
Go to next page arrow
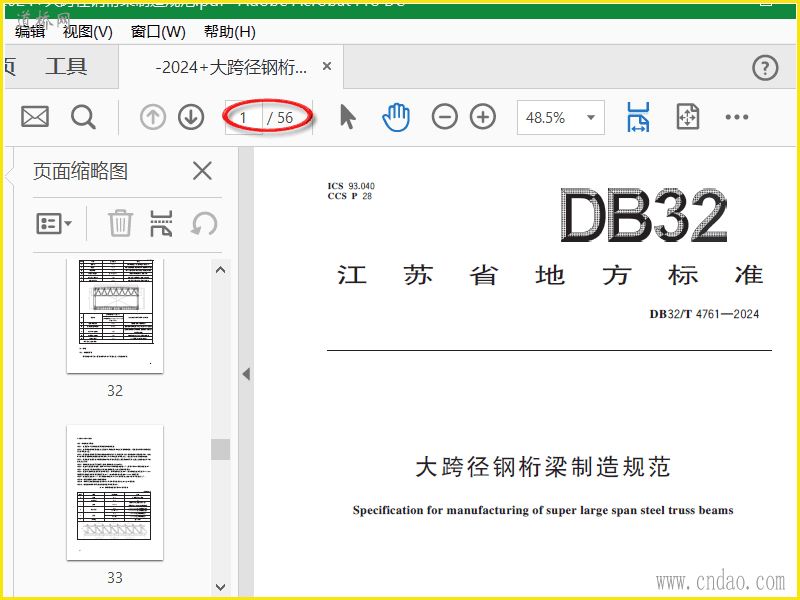[x=191, y=117]
